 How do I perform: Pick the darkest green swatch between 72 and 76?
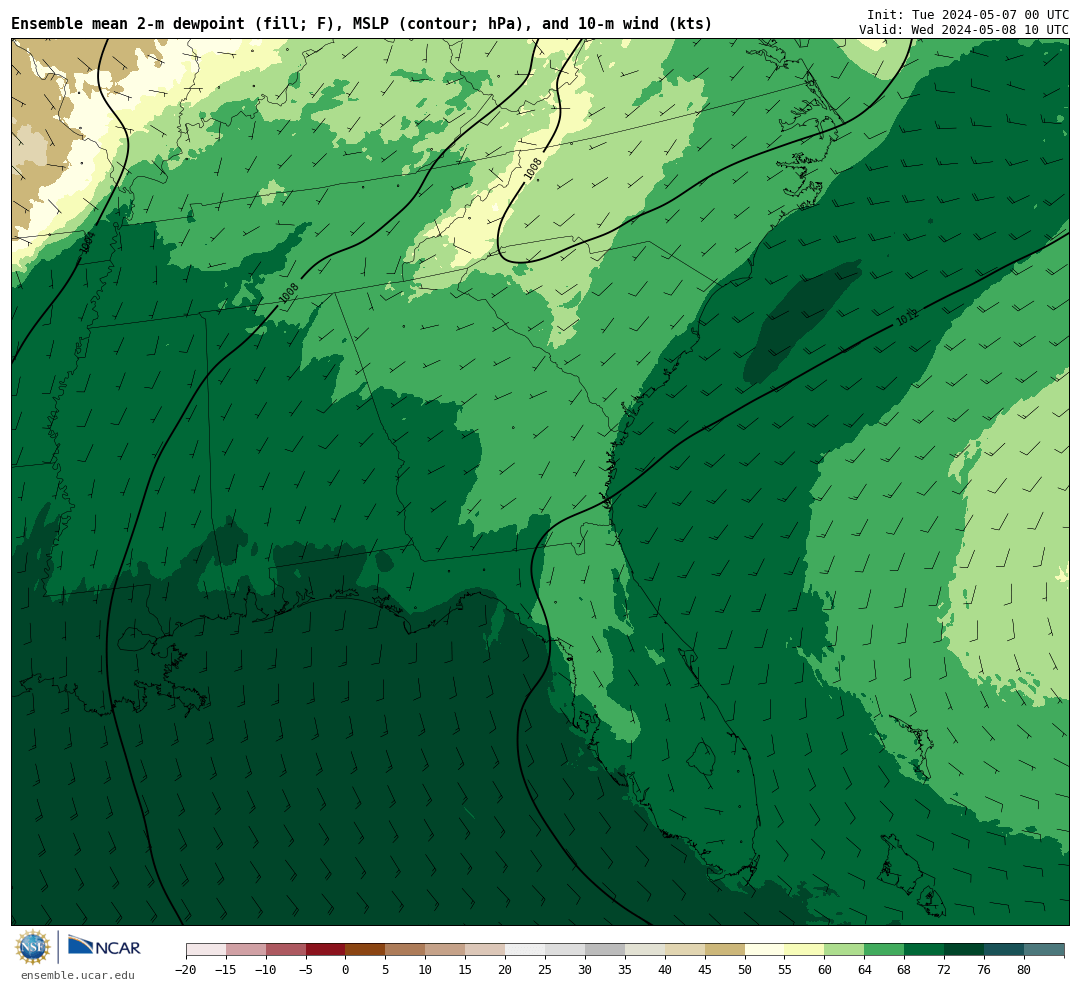point(965,950)
